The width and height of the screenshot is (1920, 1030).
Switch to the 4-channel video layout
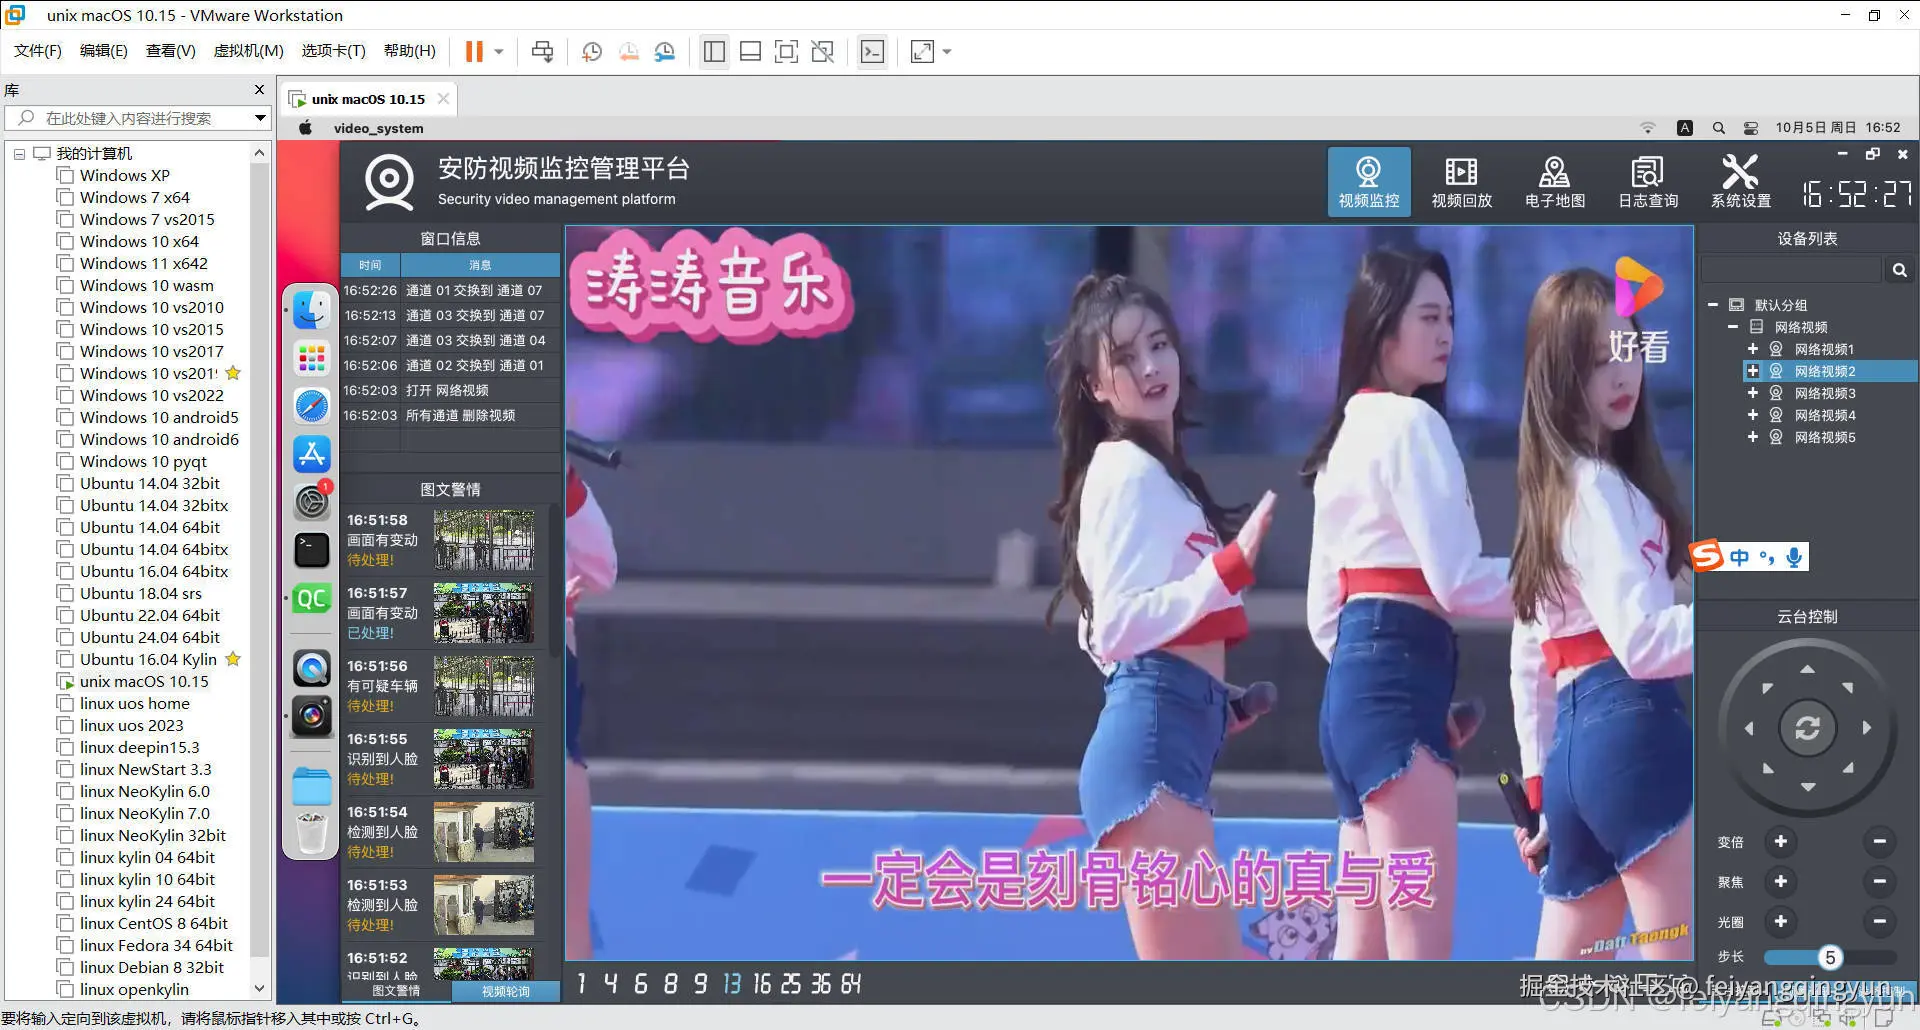tap(610, 984)
